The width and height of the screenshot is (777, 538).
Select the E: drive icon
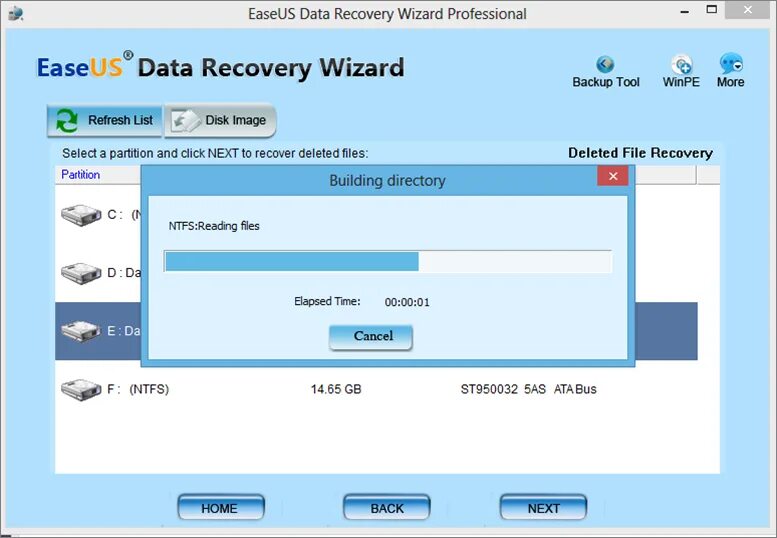coord(81,331)
